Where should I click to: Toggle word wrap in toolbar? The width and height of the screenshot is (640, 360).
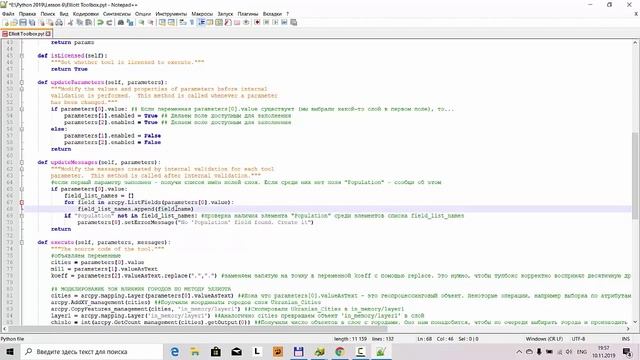pyautogui.click(x=182, y=22)
